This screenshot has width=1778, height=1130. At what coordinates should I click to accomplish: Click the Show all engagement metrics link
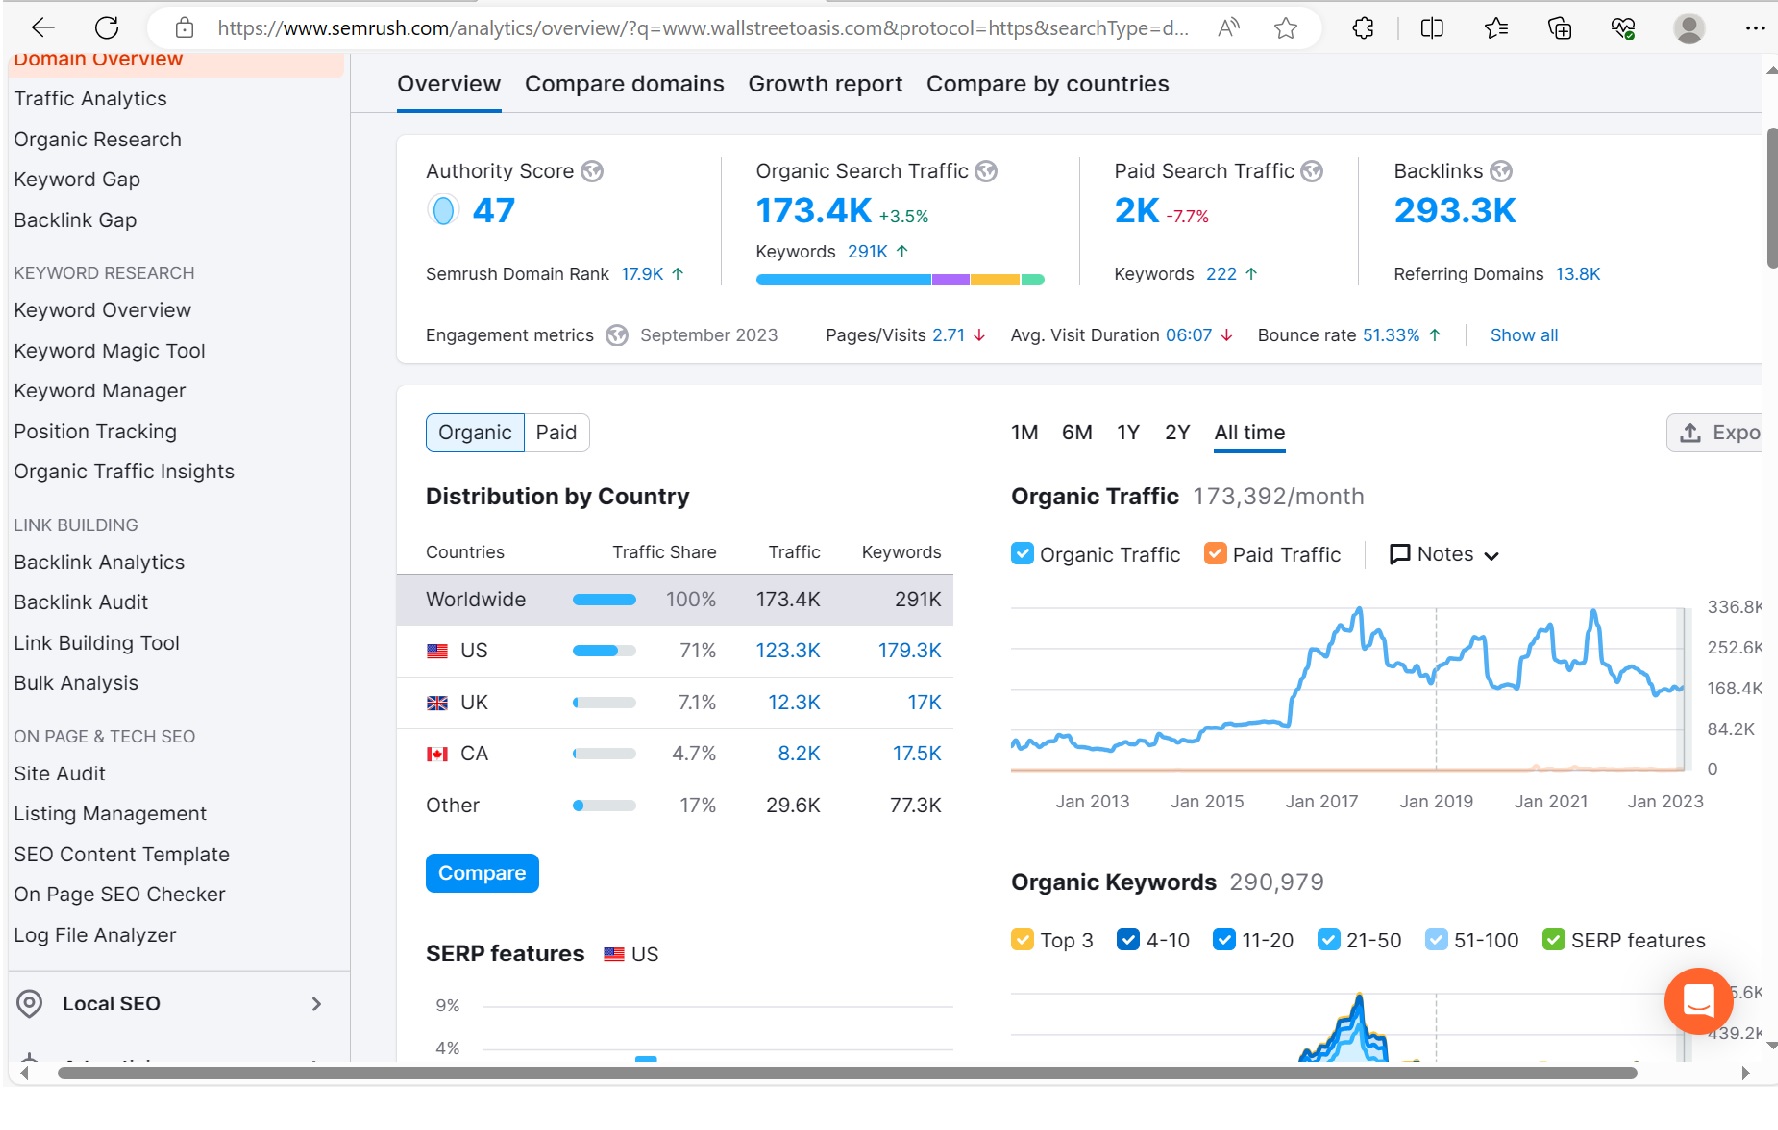(x=1523, y=335)
